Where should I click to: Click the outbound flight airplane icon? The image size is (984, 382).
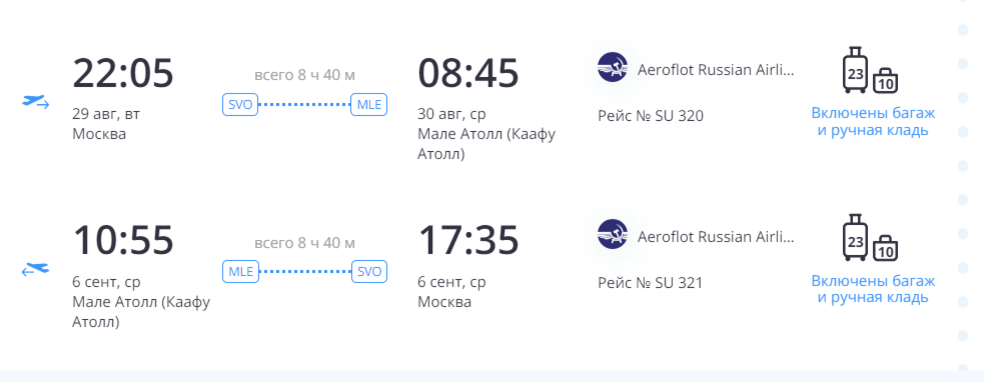tap(35, 102)
